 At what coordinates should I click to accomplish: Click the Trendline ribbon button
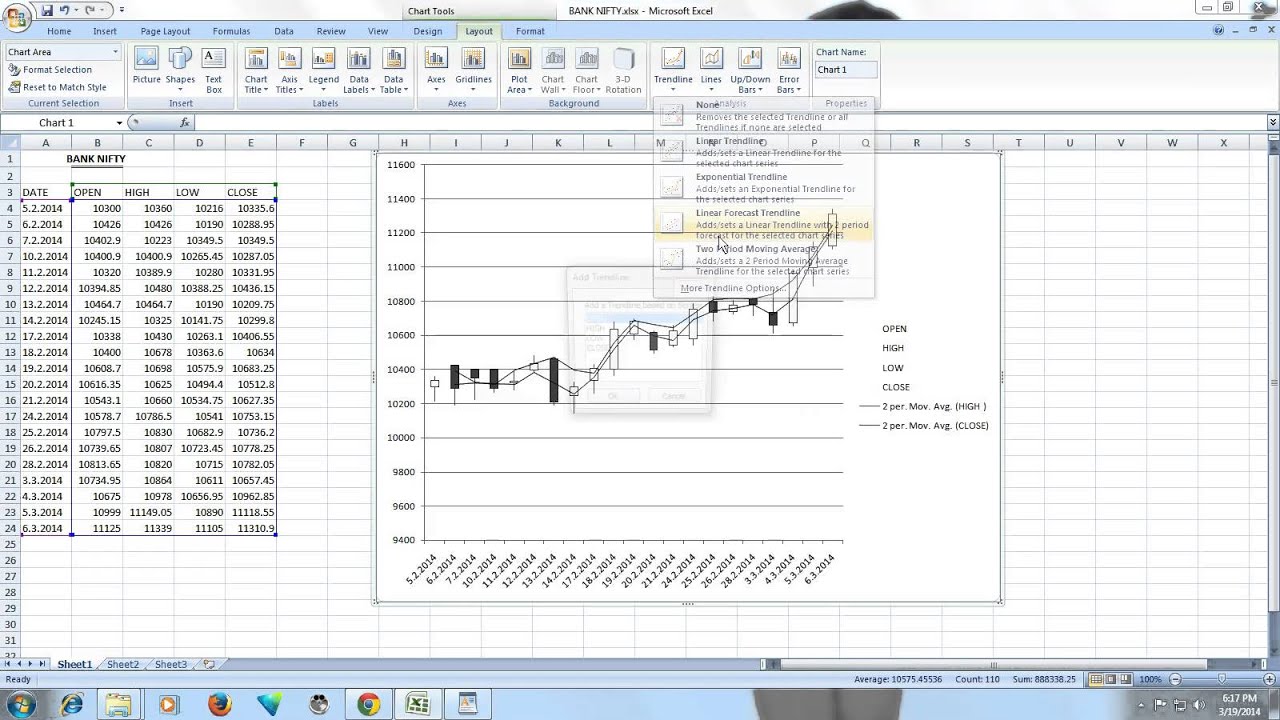(673, 70)
